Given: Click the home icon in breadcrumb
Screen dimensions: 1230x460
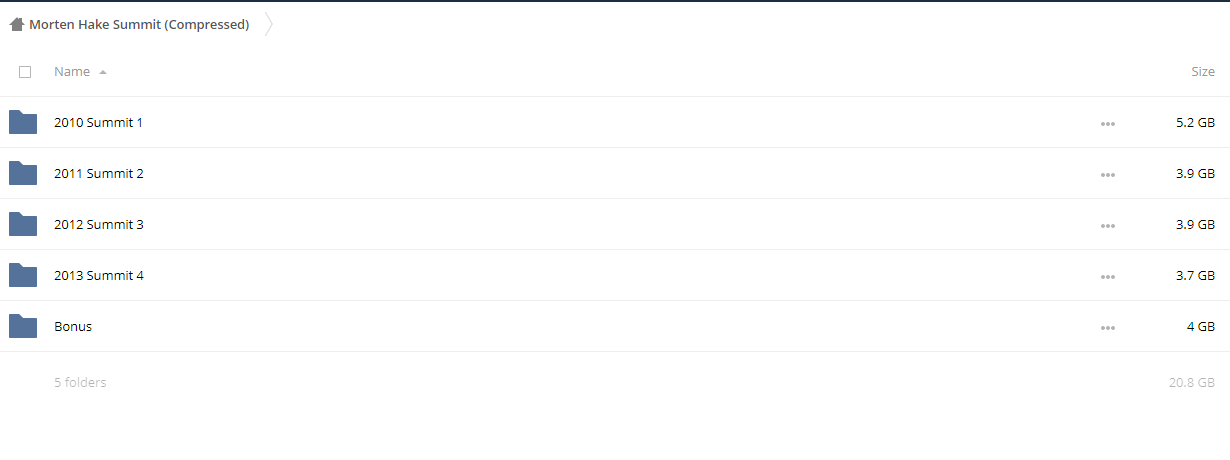Looking at the screenshot, I should (17, 25).
